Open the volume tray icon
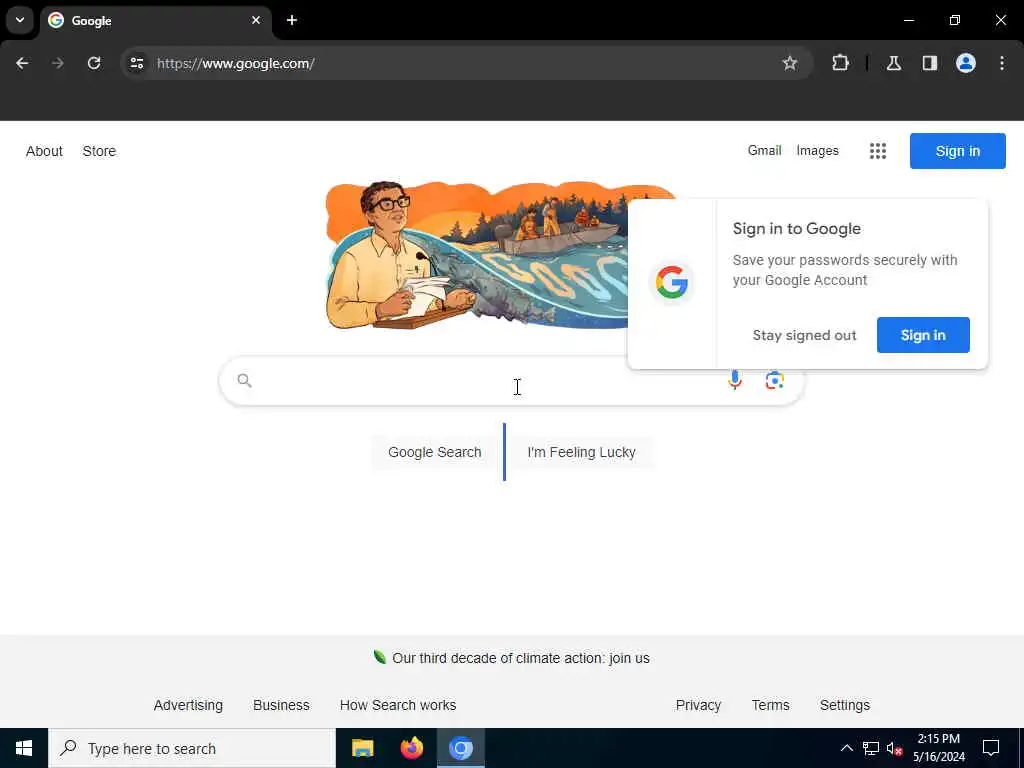The height and width of the screenshot is (768, 1024). pyautogui.click(x=894, y=748)
